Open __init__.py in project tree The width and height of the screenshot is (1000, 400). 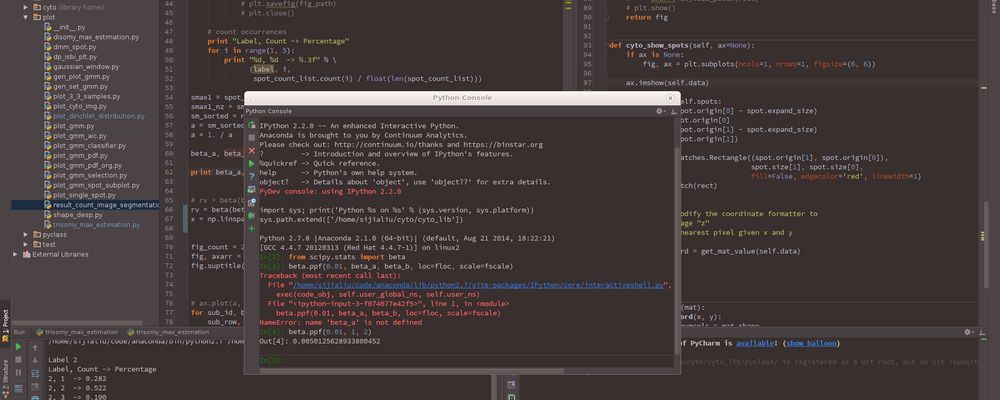tap(69, 27)
